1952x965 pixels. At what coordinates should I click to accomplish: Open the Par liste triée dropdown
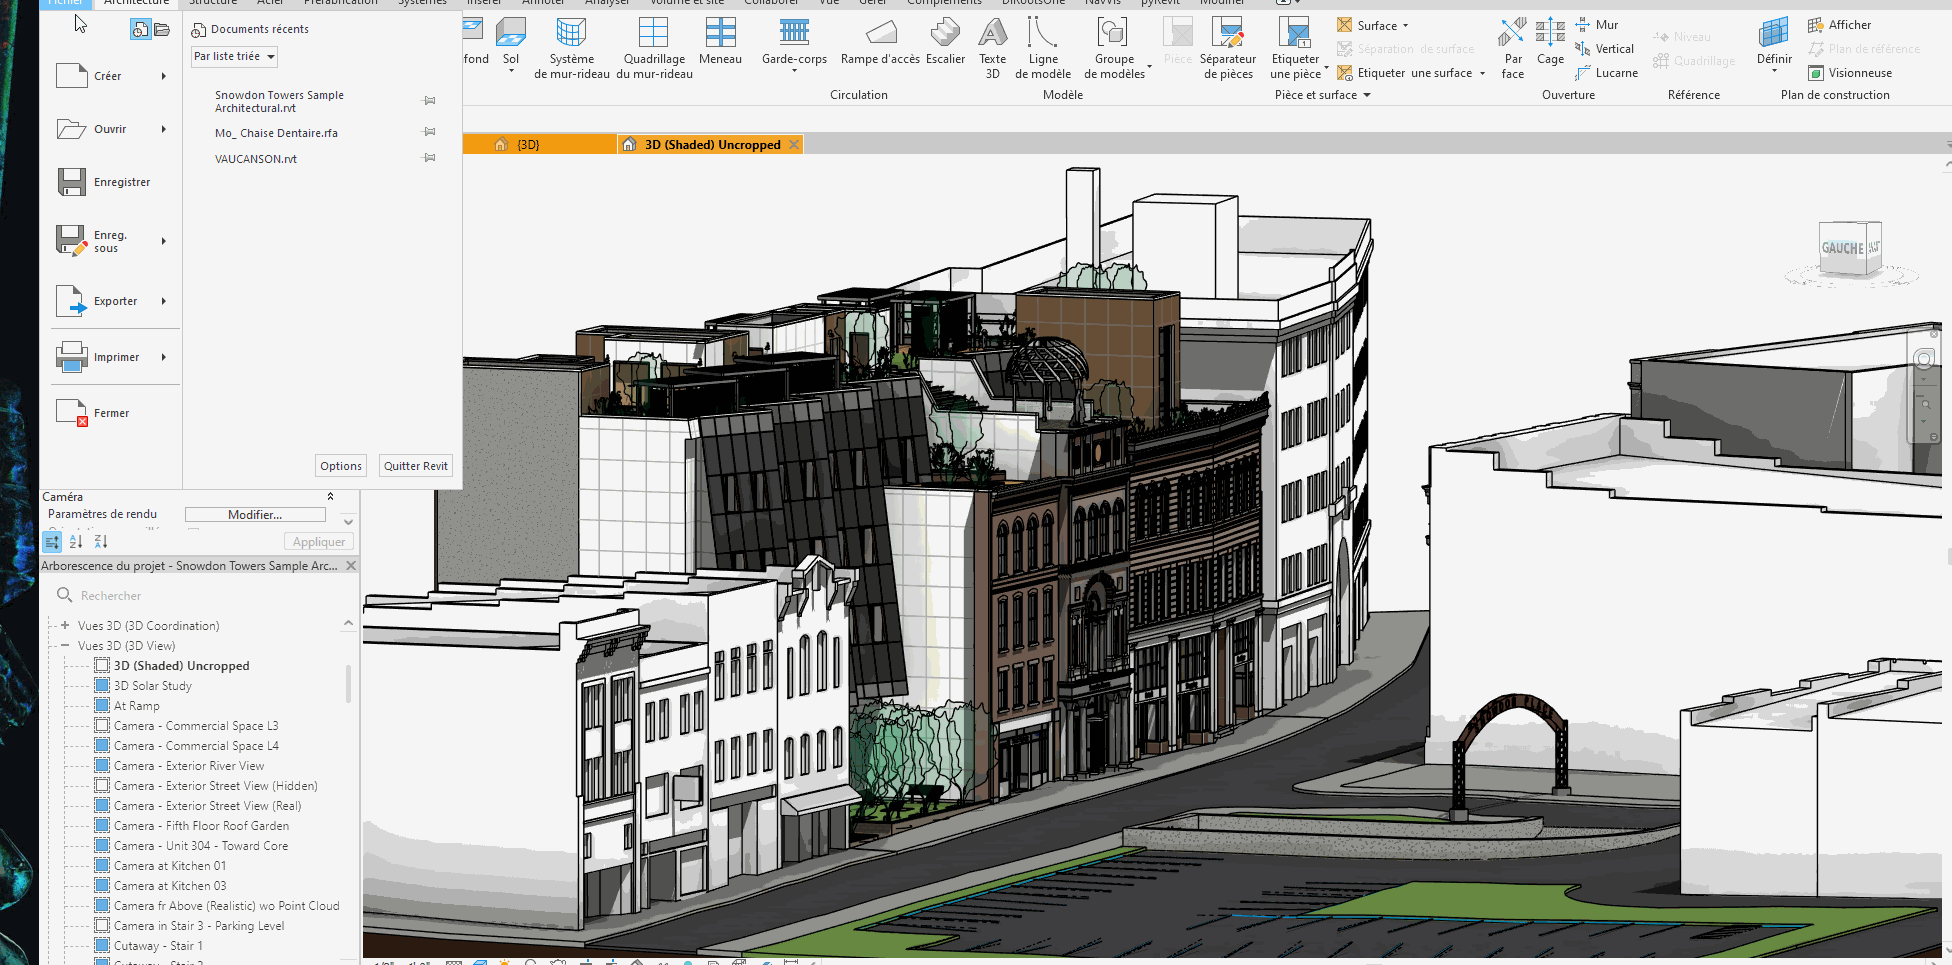click(234, 57)
